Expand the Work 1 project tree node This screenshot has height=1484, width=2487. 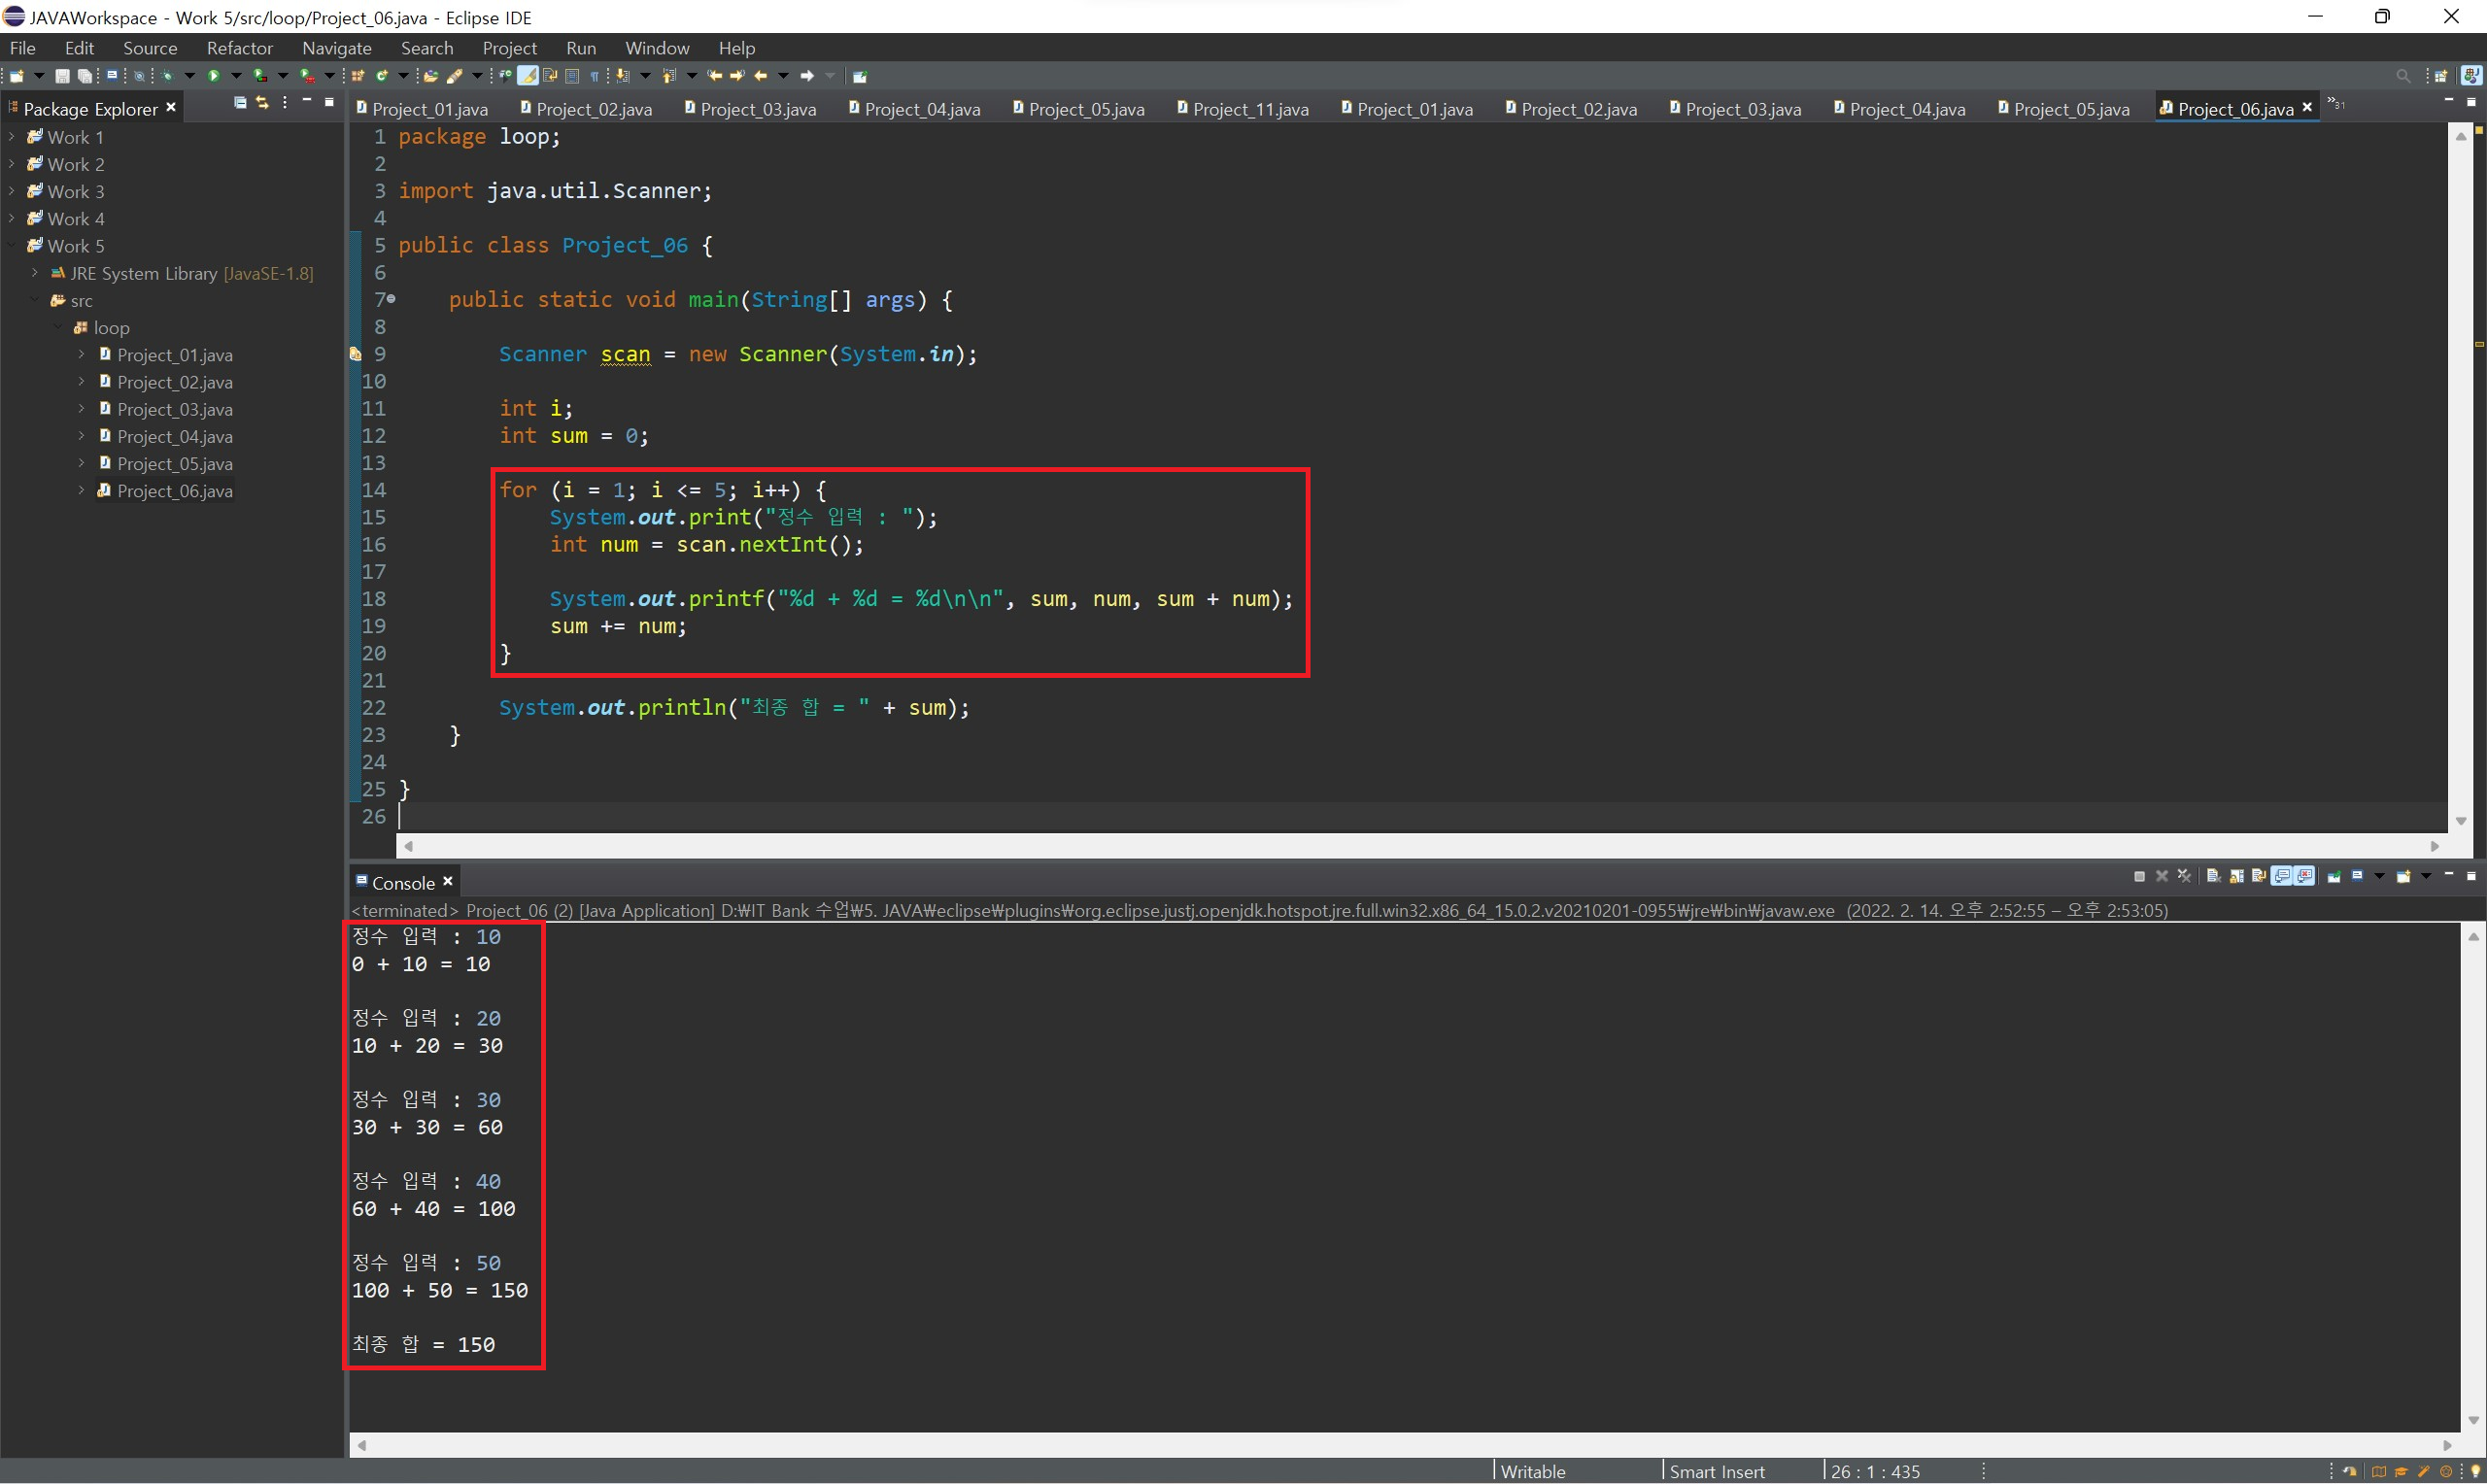coord(11,137)
